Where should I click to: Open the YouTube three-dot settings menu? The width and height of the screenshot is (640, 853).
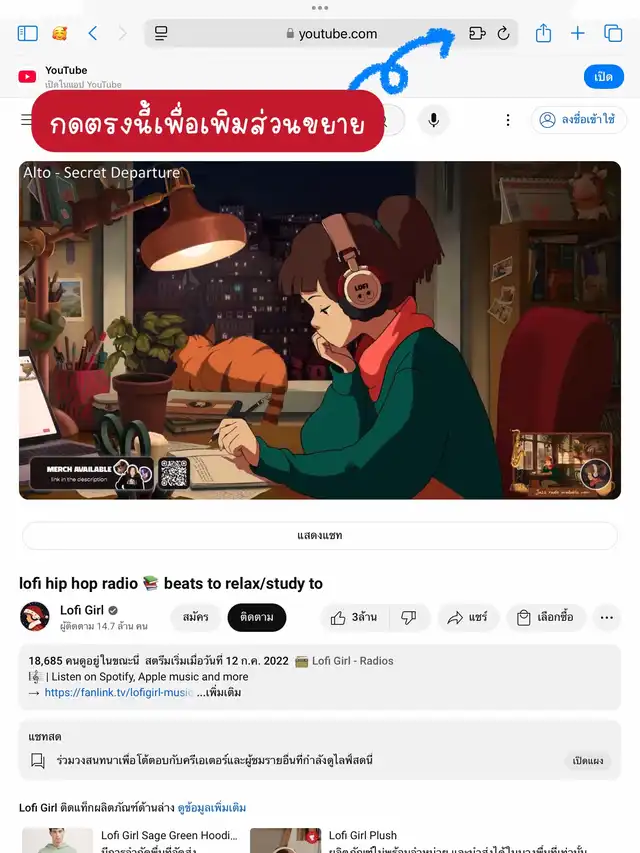(x=508, y=120)
